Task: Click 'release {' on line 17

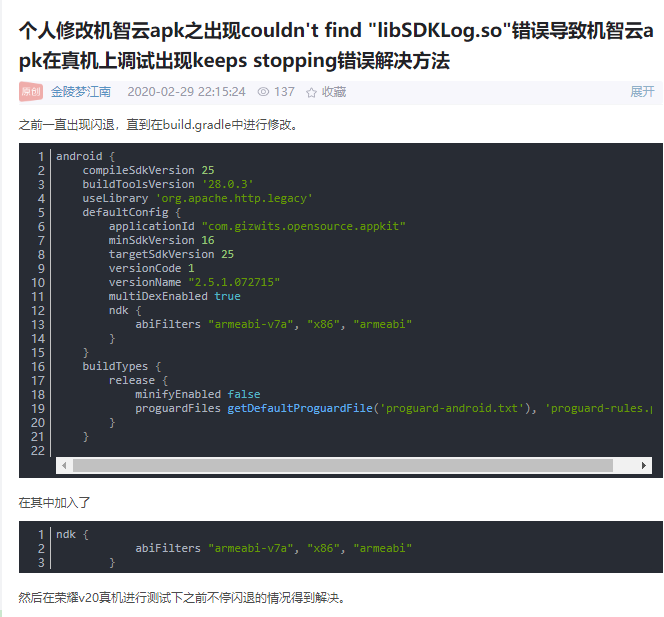Action: click(138, 380)
